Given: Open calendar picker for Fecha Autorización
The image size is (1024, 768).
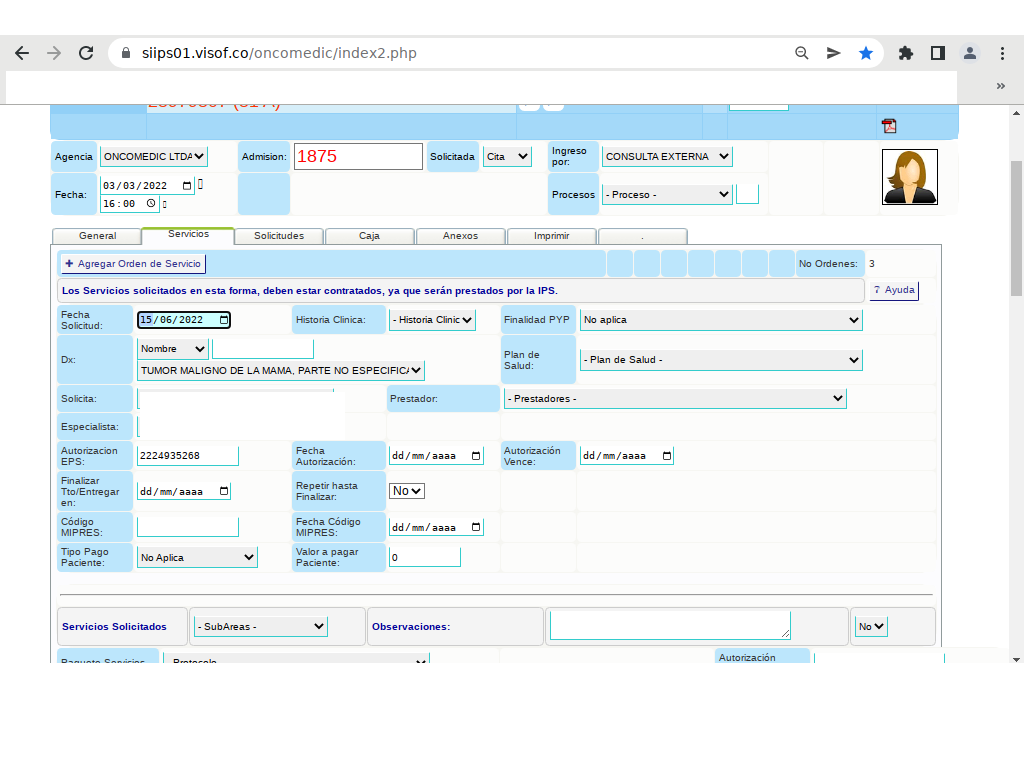Looking at the screenshot, I should click(475, 456).
